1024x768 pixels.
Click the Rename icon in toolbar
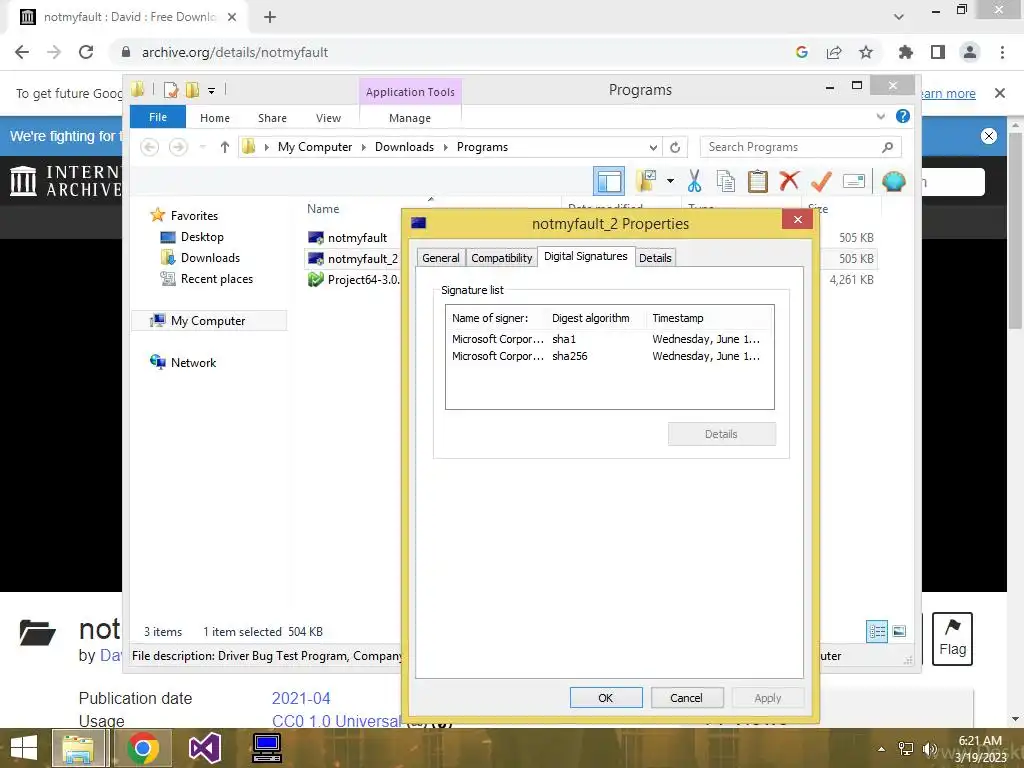[x=854, y=181]
